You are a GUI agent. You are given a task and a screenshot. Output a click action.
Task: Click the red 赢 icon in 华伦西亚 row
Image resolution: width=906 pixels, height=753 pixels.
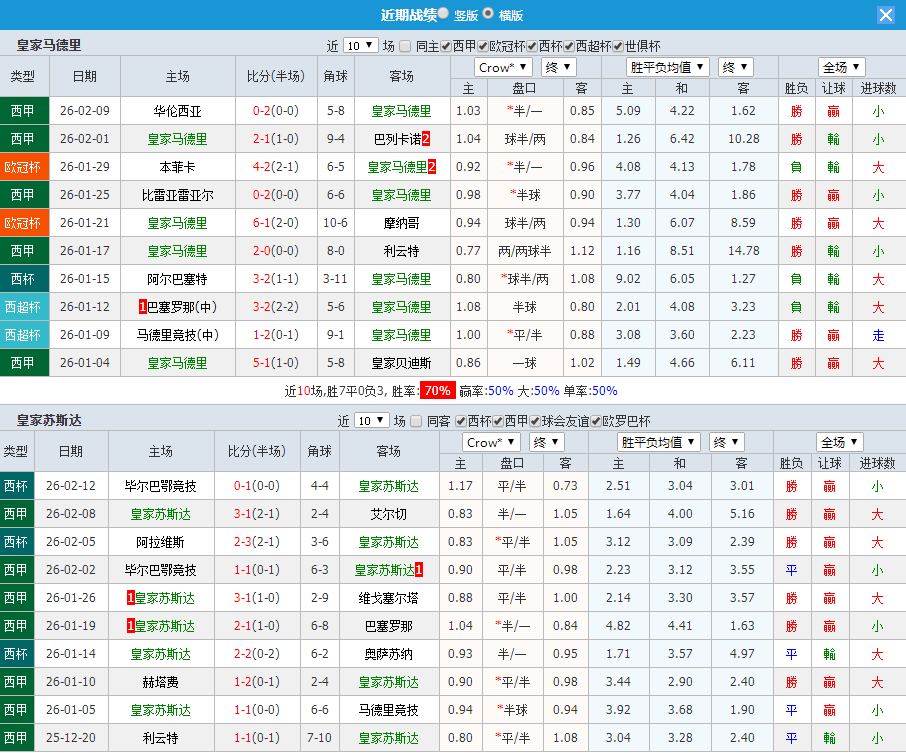pyautogui.click(x=834, y=112)
